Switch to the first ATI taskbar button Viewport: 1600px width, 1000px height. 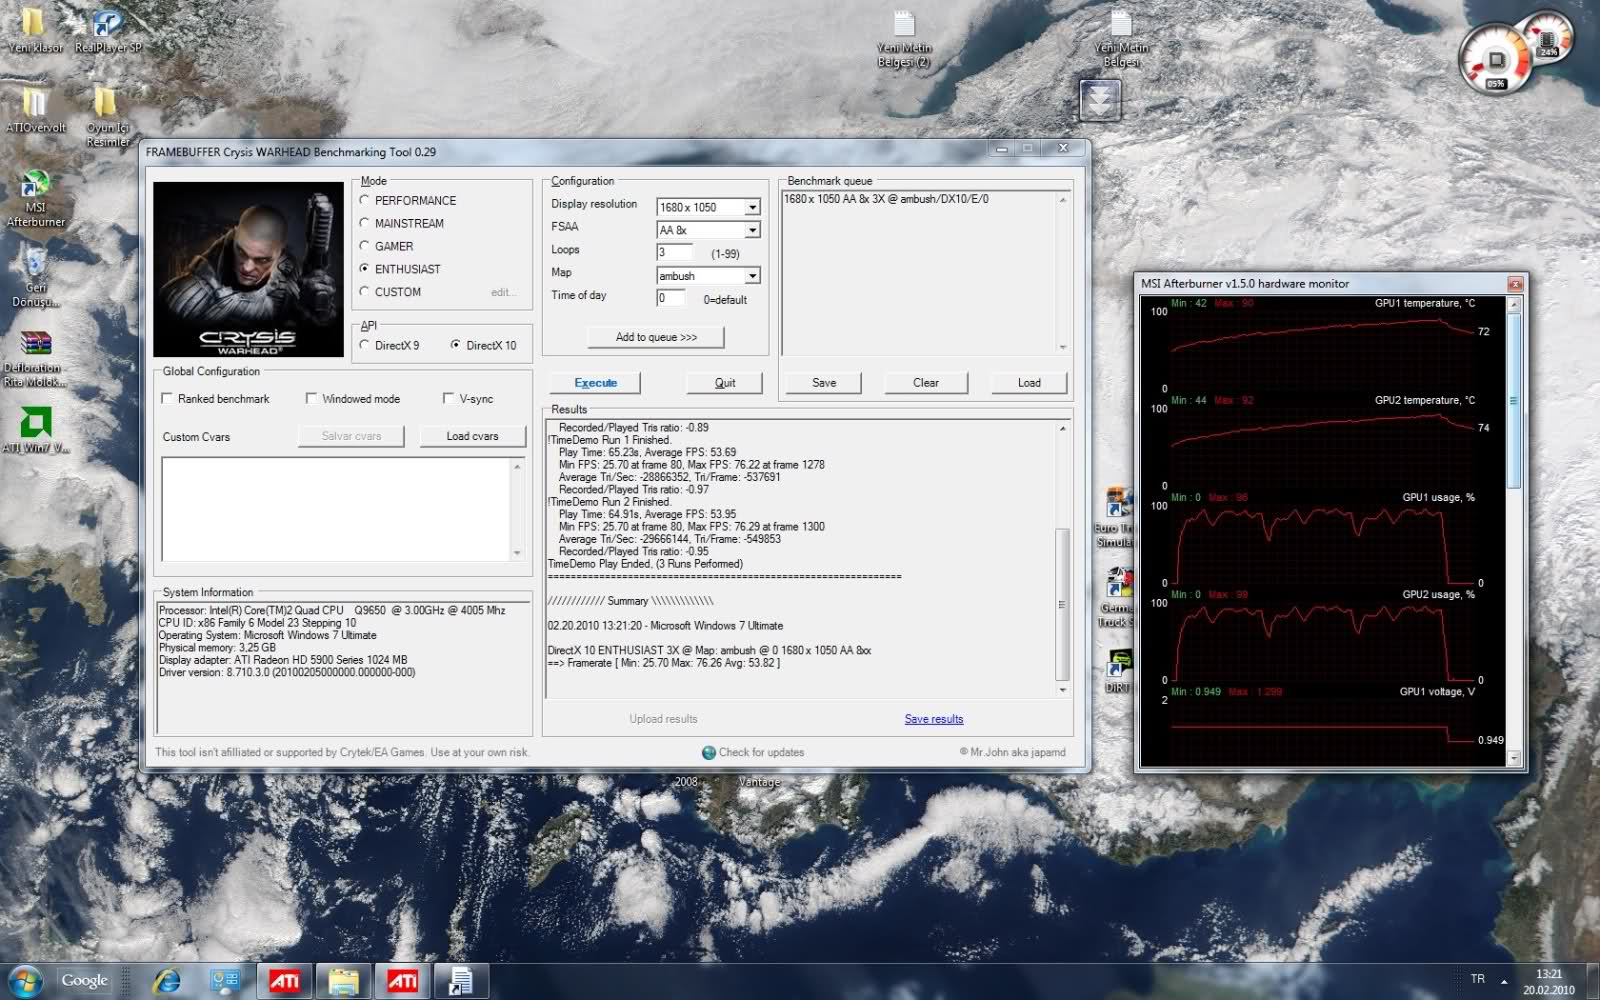click(285, 981)
